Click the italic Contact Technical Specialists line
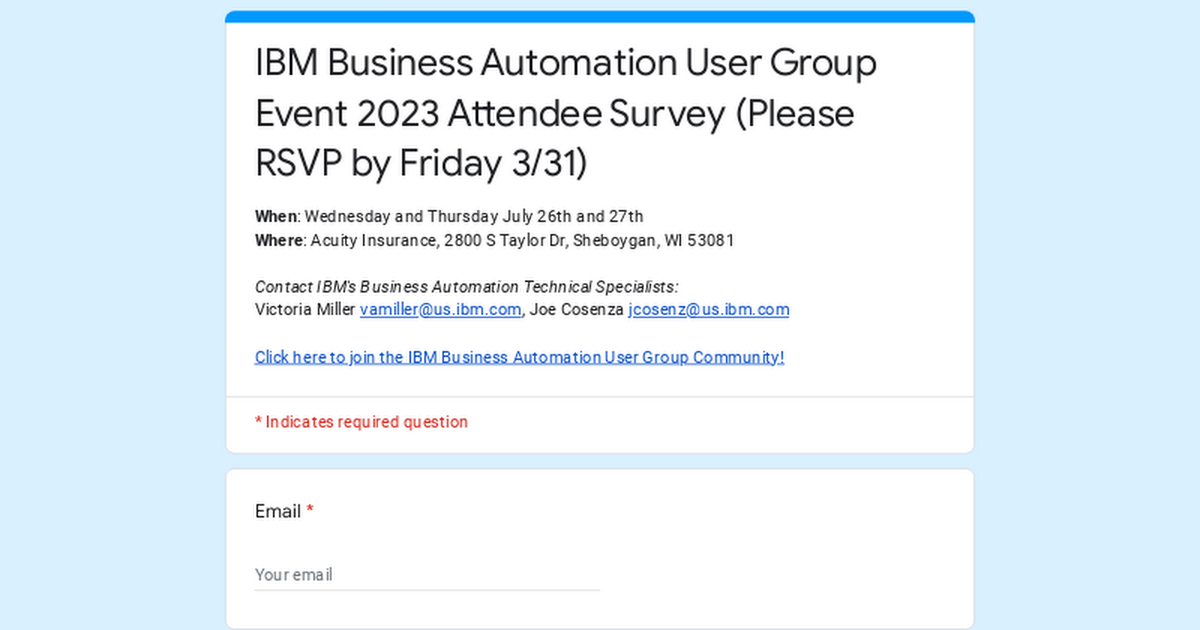Image resolution: width=1200 pixels, height=630 pixels. tap(467, 286)
